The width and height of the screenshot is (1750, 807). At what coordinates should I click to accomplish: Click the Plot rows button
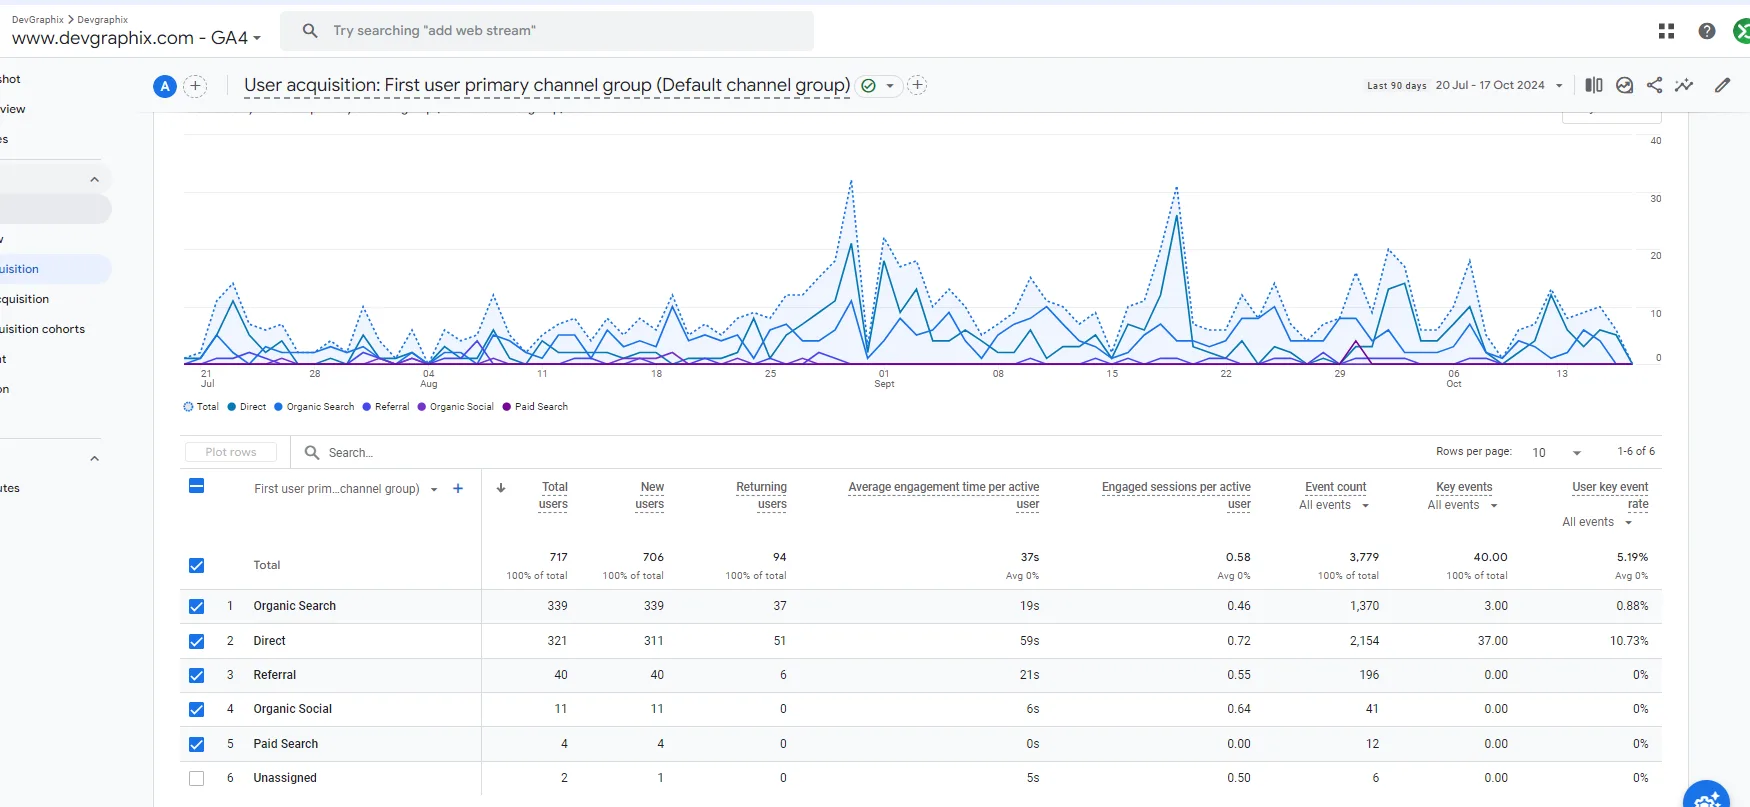pyautogui.click(x=231, y=452)
